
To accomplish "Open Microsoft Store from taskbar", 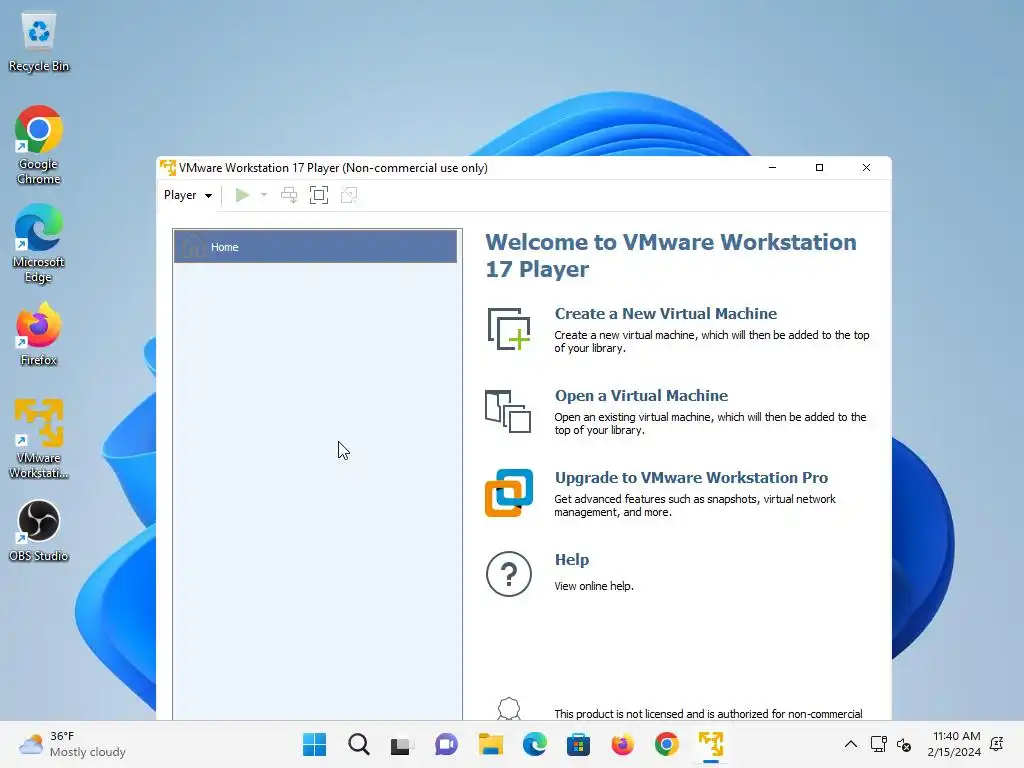I will coord(579,744).
